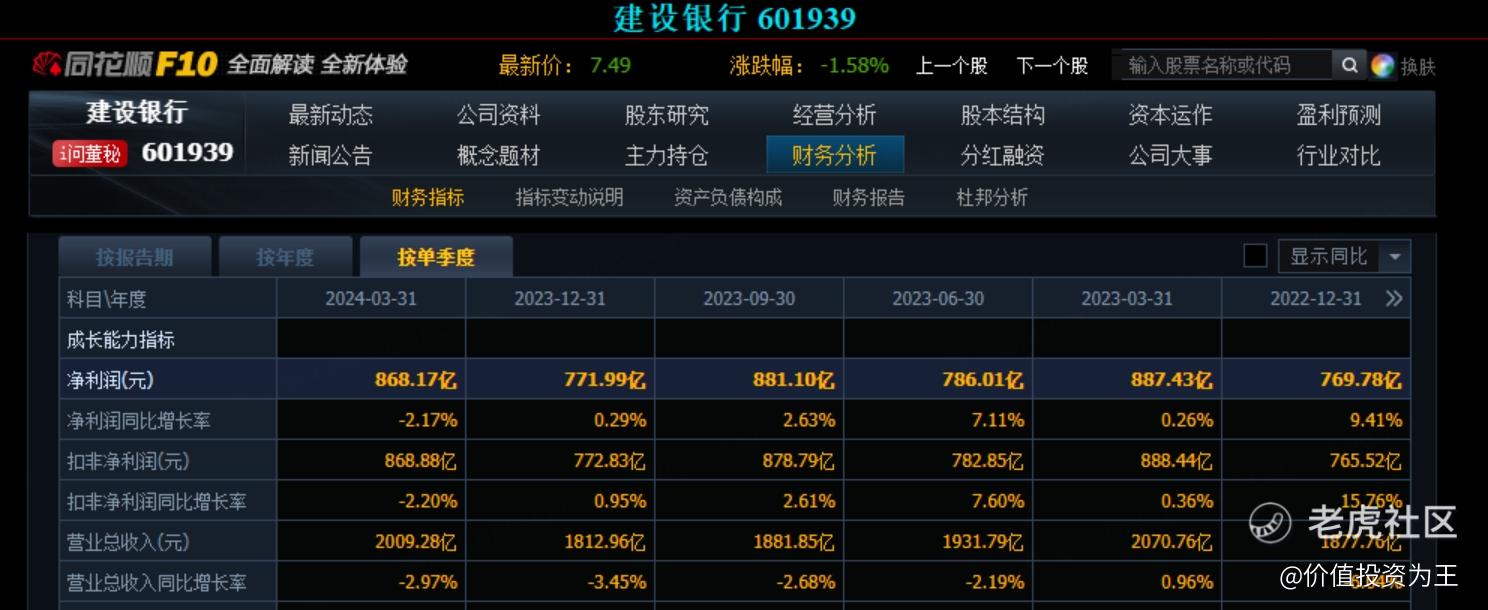The width and height of the screenshot is (1488, 610).
Task: Click the 2024-03-31 column header
Action: (x=371, y=298)
